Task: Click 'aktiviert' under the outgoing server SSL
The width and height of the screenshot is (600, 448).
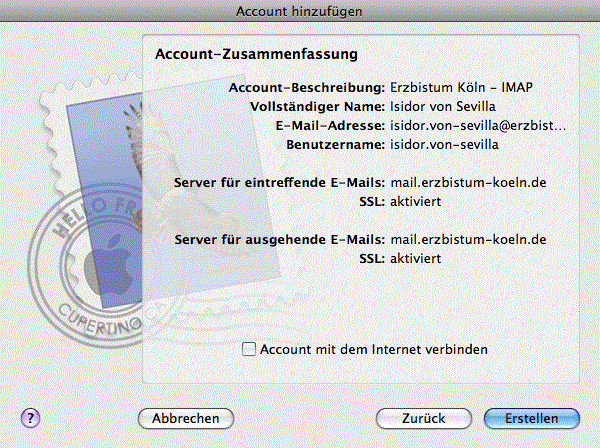Action: pyautogui.click(x=416, y=259)
